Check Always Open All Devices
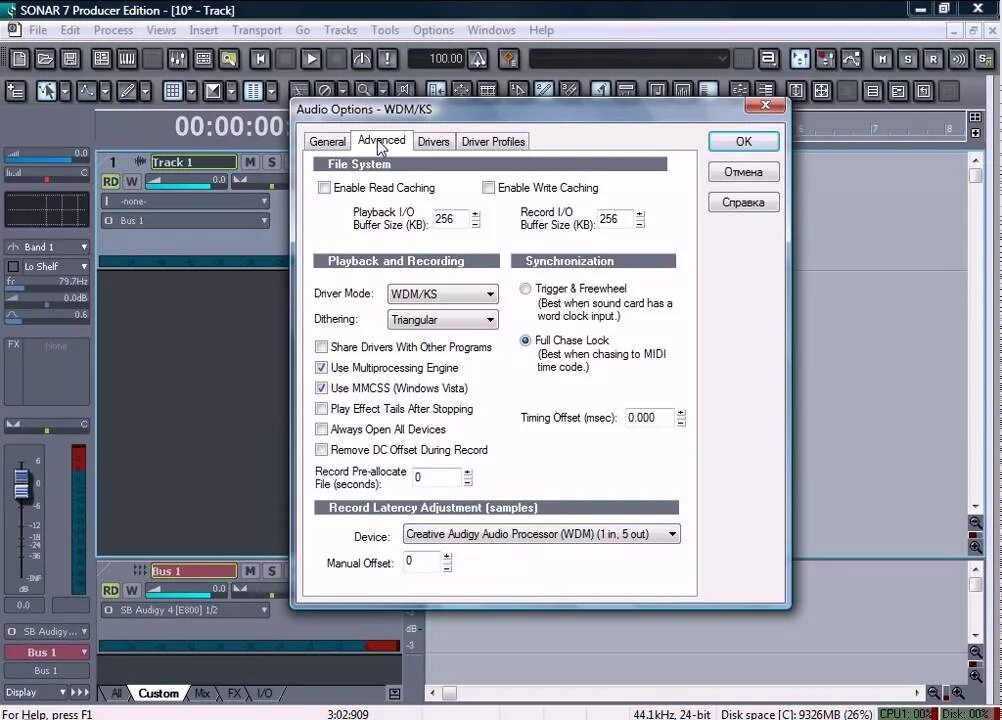The image size is (1002, 720). point(321,429)
